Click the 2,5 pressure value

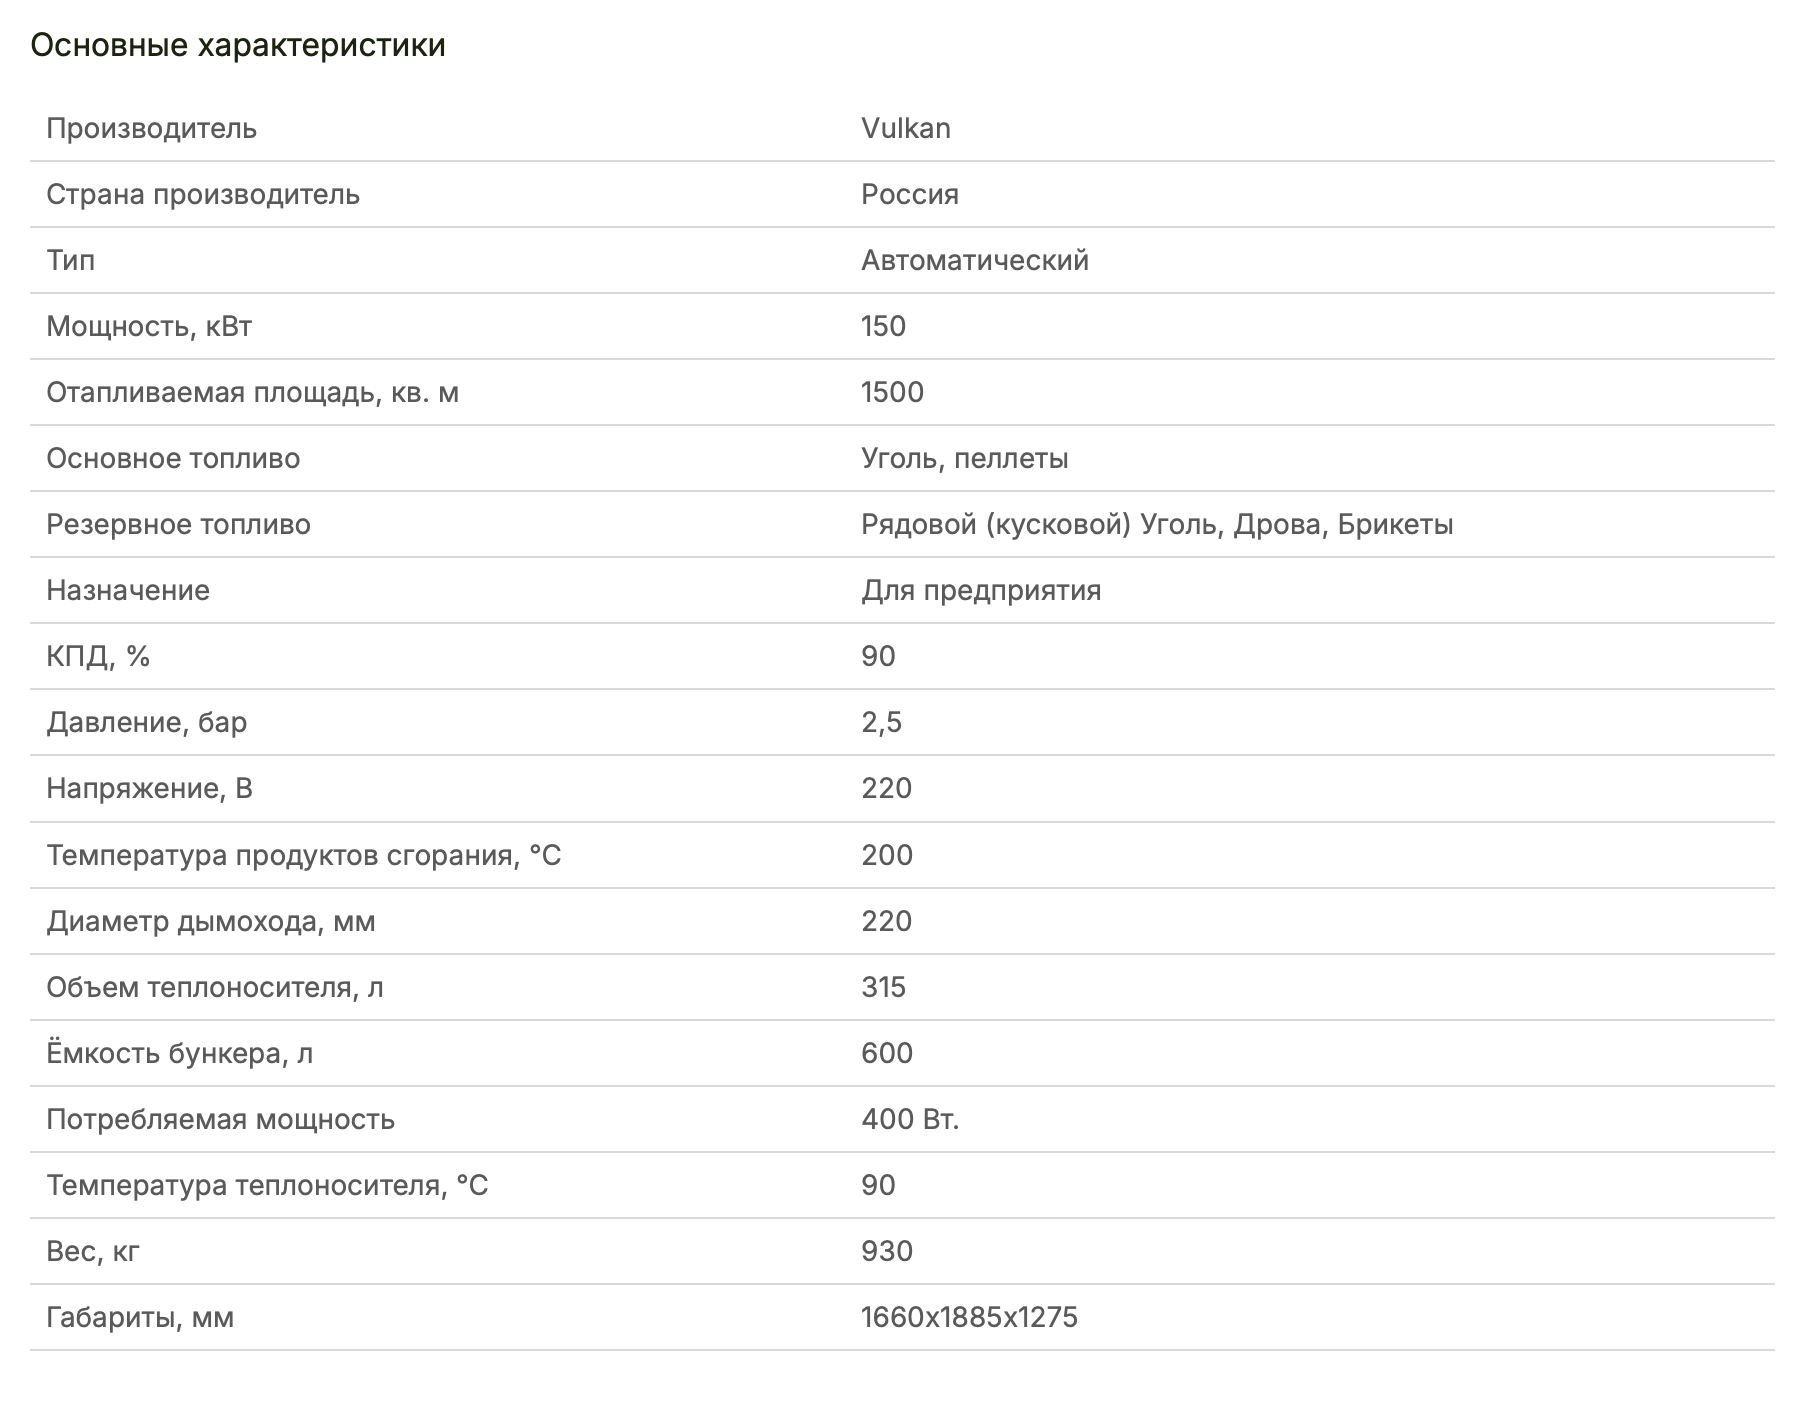click(881, 722)
